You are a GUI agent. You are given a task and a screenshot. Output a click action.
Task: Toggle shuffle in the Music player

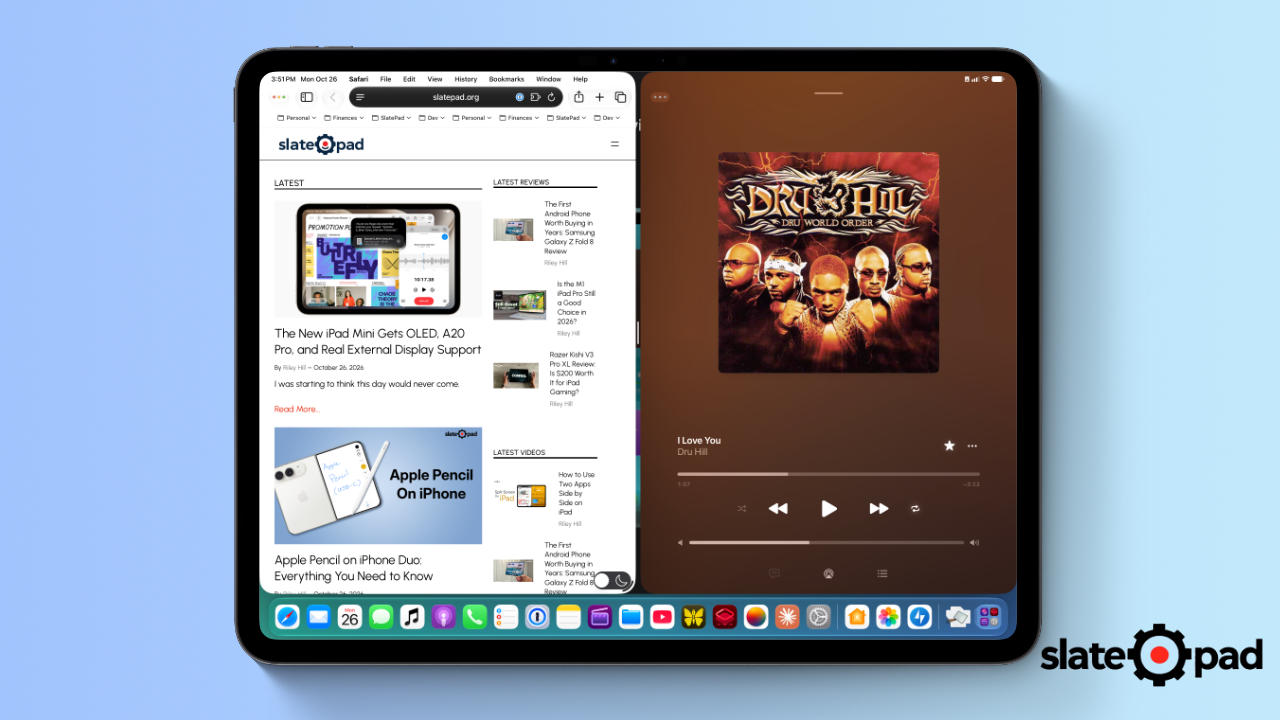coord(742,508)
